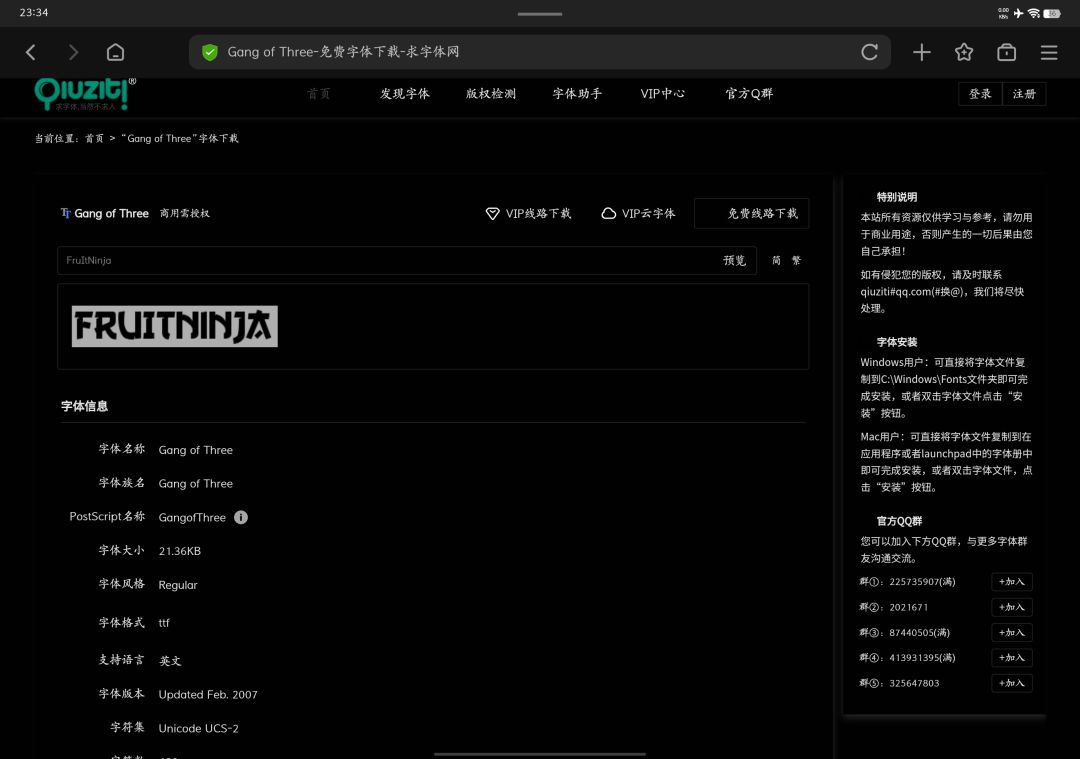Click the 特别说明 sidebar heading

(897, 197)
